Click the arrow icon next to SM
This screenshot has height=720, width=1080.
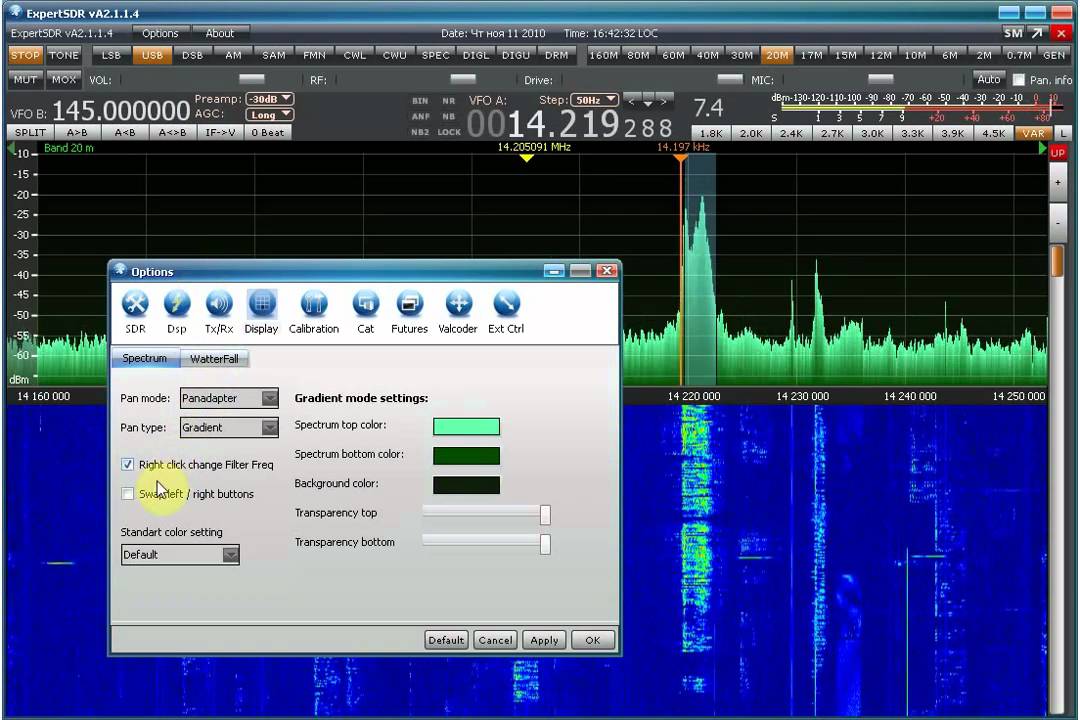click(x=1037, y=33)
